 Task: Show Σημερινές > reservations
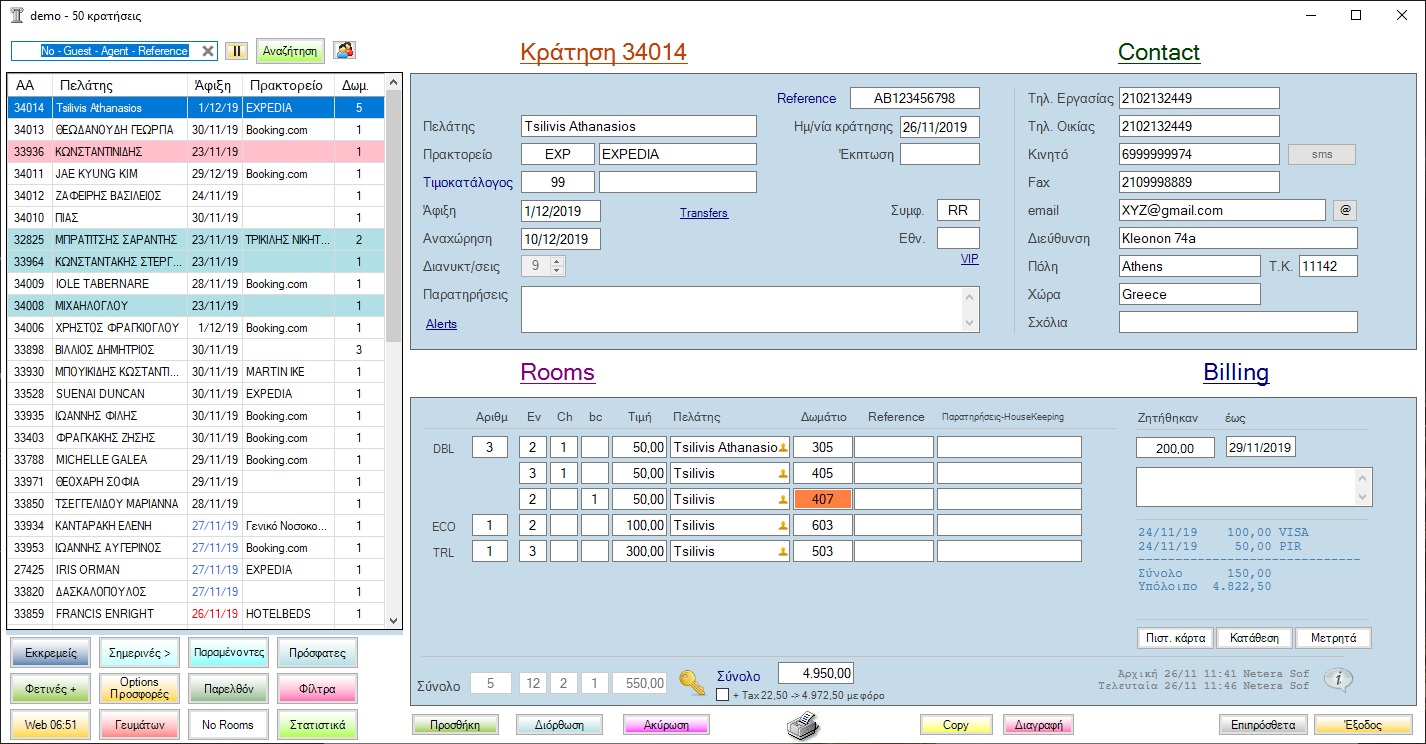(139, 653)
